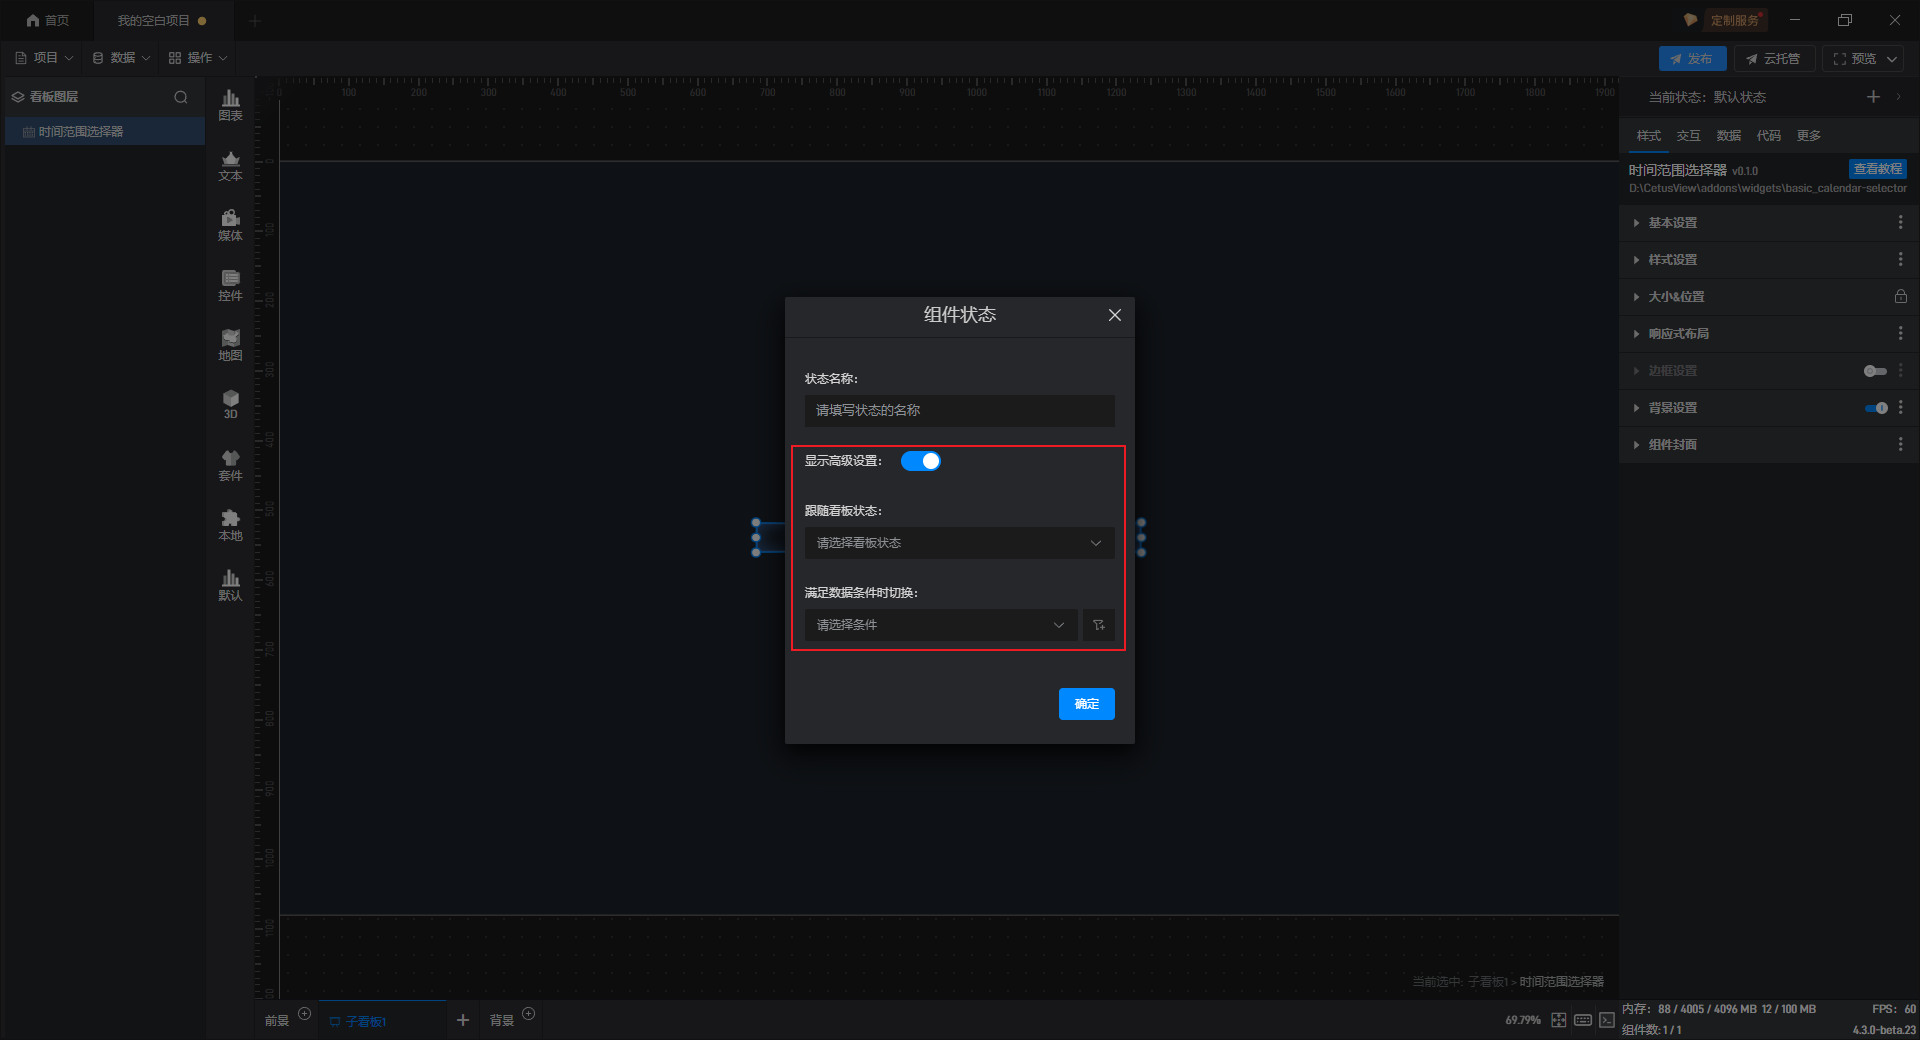Open the 请选择条件 dropdown

941,625
